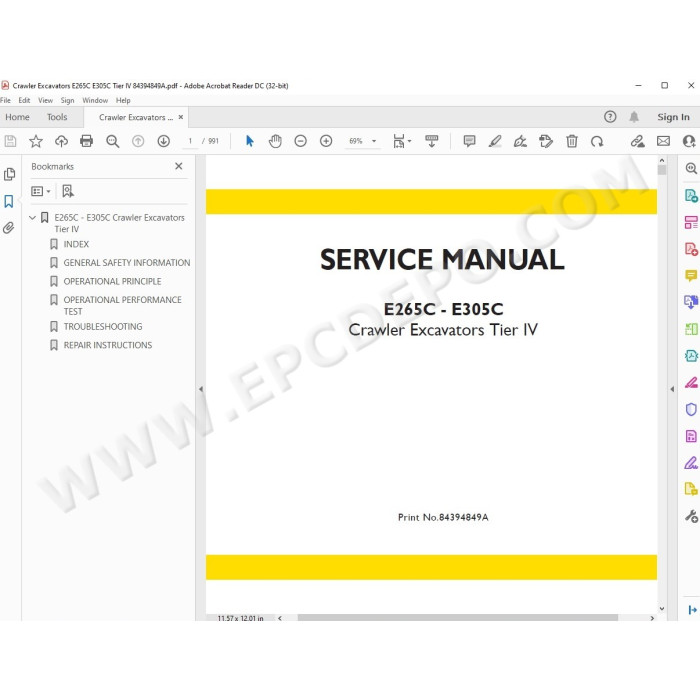This screenshot has width=700, height=700.
Task: Jump to TROUBLESHOOTING bookmark
Action: pos(103,327)
